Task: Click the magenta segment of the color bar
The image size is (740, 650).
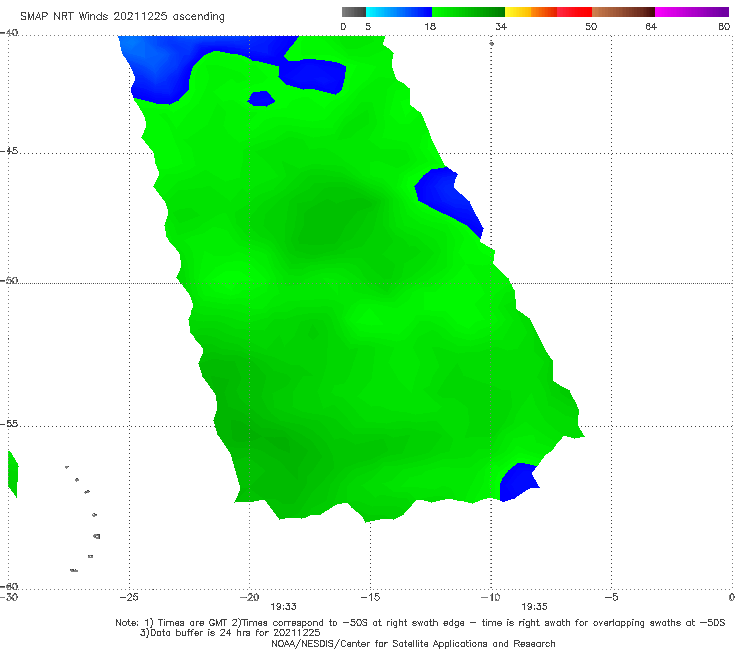Action: coord(692,12)
